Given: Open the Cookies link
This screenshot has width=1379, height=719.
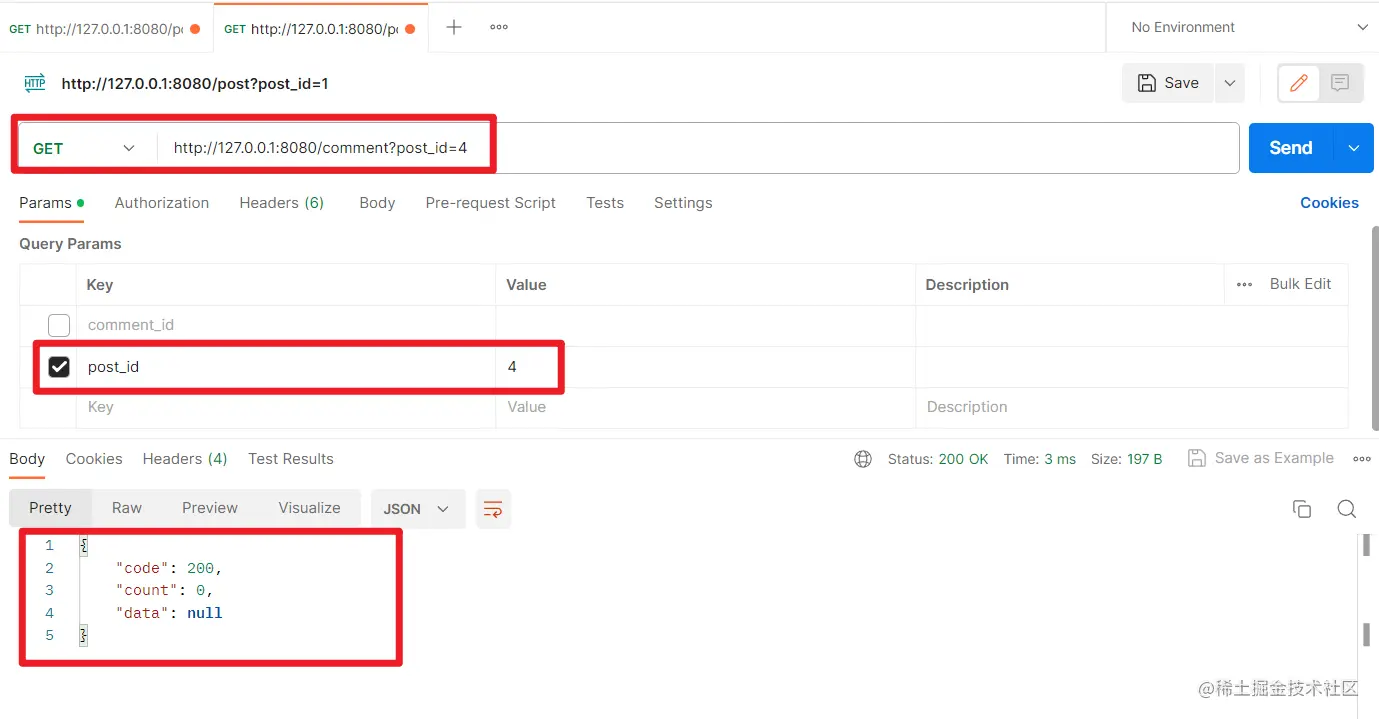Looking at the screenshot, I should click(1329, 203).
